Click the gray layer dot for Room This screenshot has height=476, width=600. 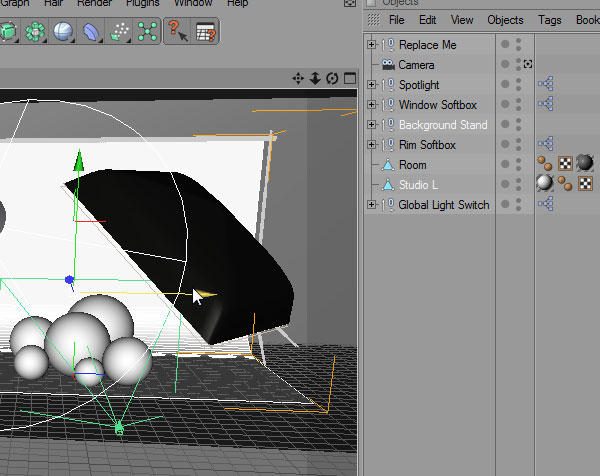(x=505, y=164)
